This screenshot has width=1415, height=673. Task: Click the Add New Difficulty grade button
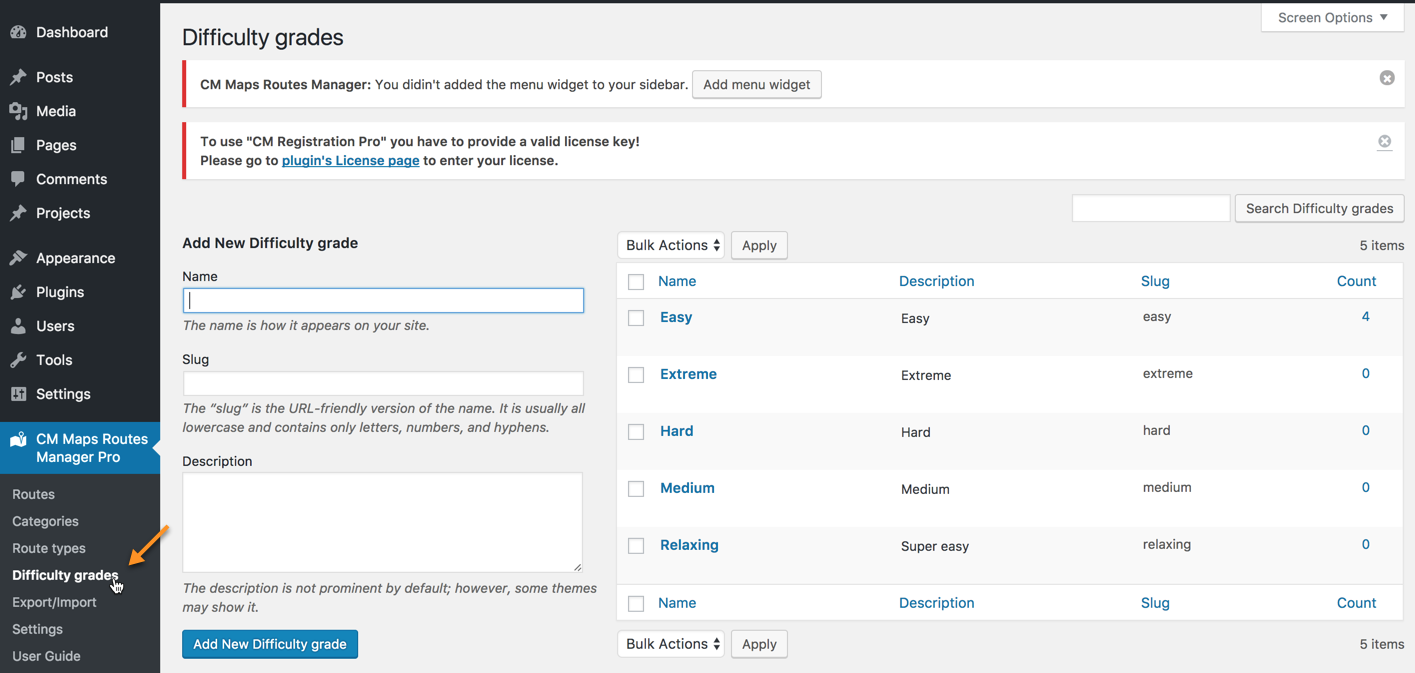coord(270,644)
